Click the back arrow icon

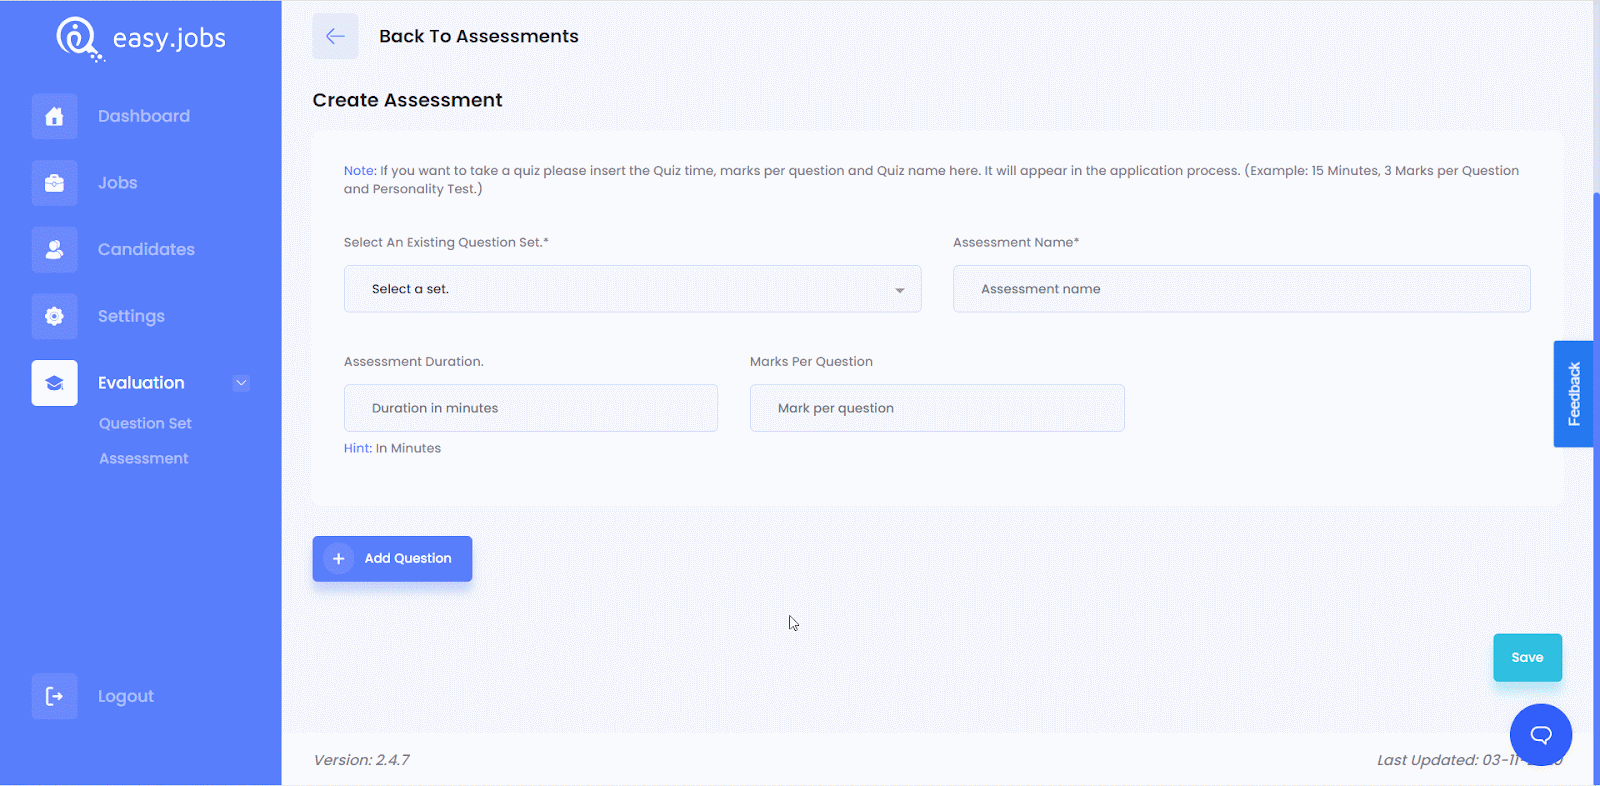click(x=335, y=37)
